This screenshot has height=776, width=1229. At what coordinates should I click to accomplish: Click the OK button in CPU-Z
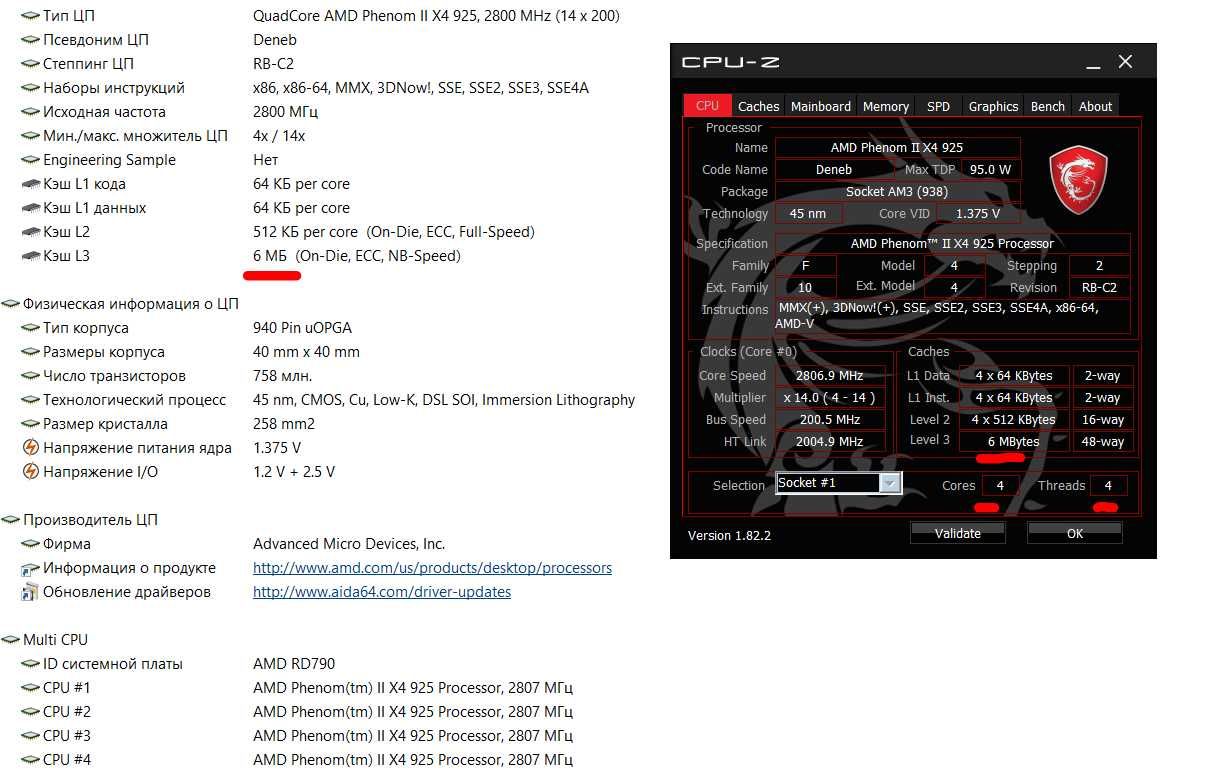pos(1075,533)
